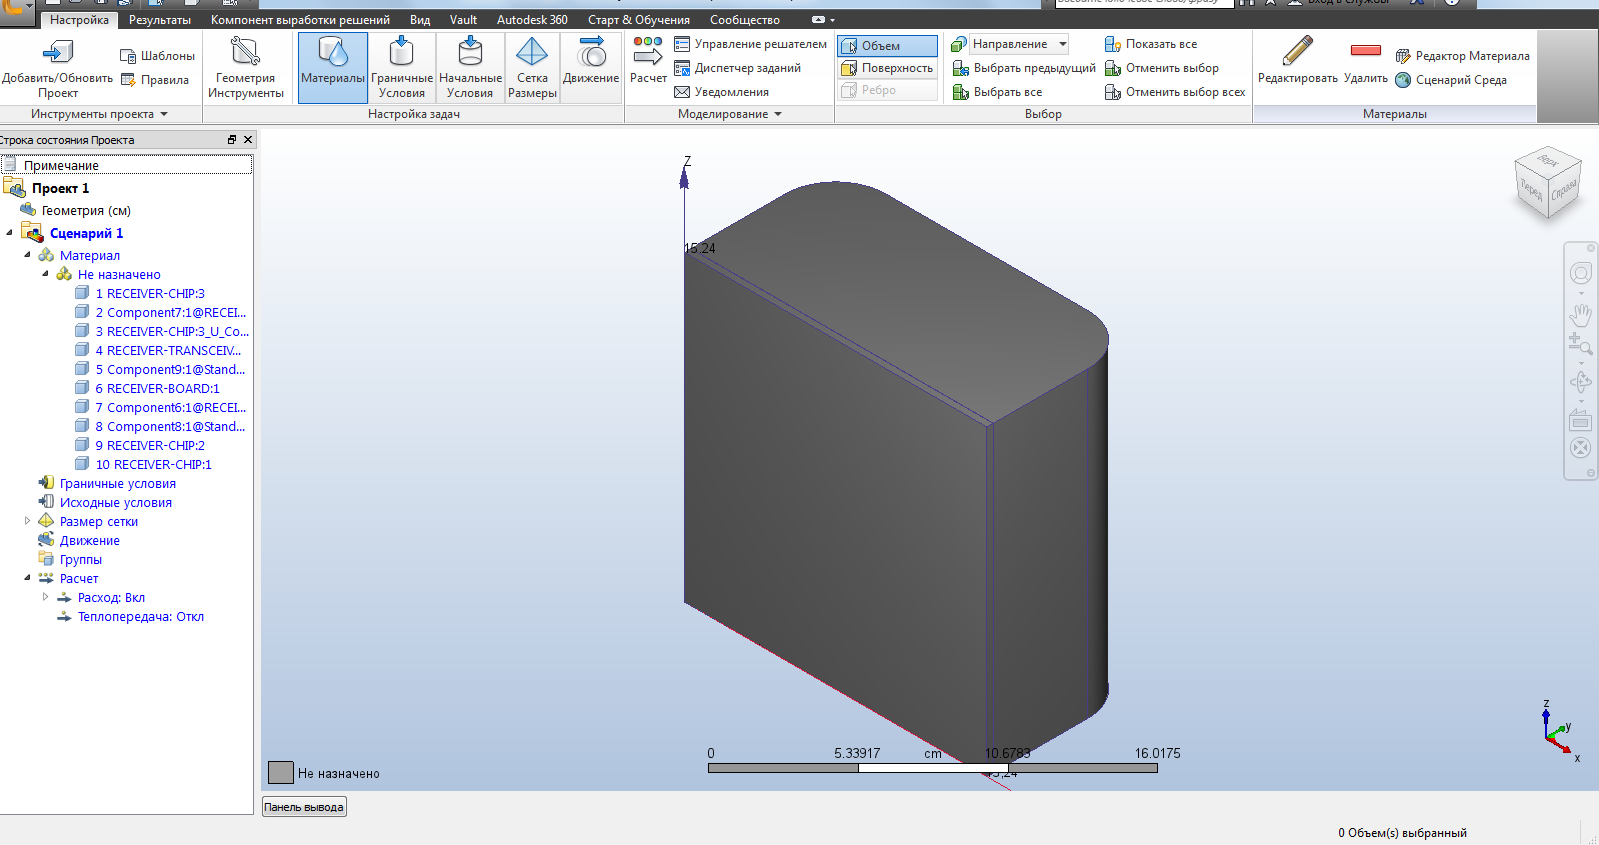Select the Материалы (Materials) tool icon
The height and width of the screenshot is (845, 1599).
point(333,52)
